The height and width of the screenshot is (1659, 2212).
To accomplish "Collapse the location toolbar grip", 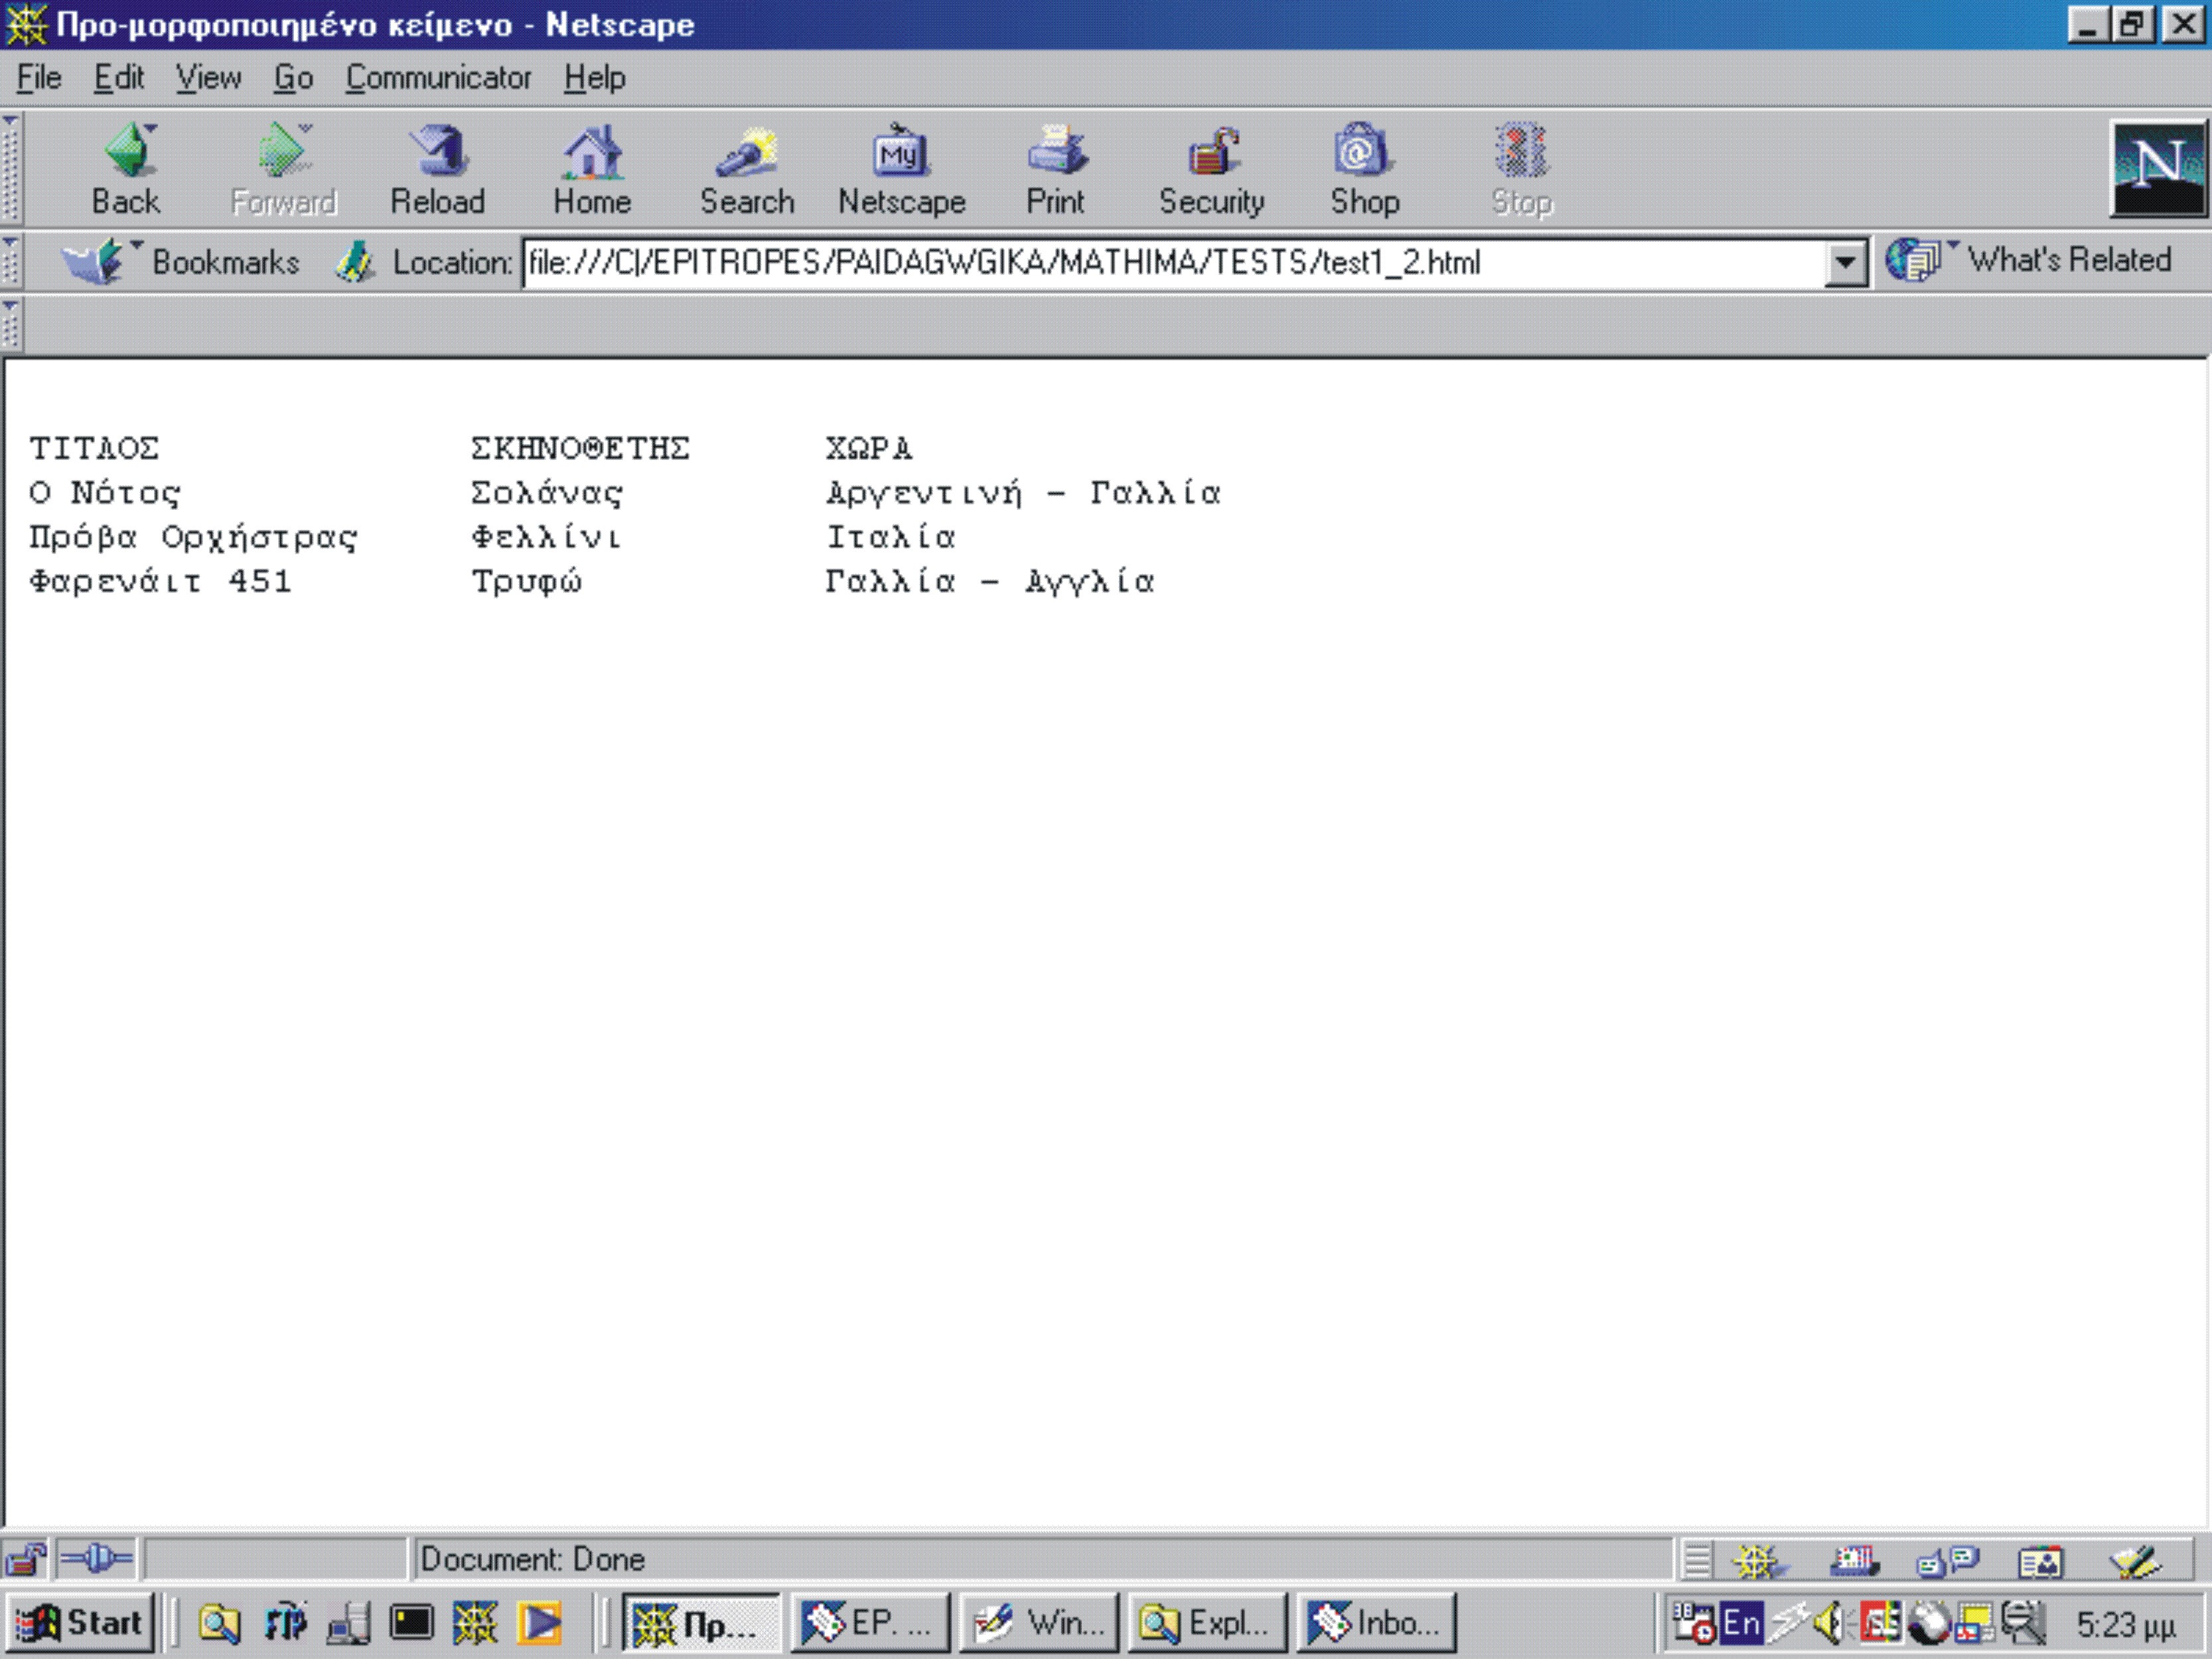I will click(10, 262).
